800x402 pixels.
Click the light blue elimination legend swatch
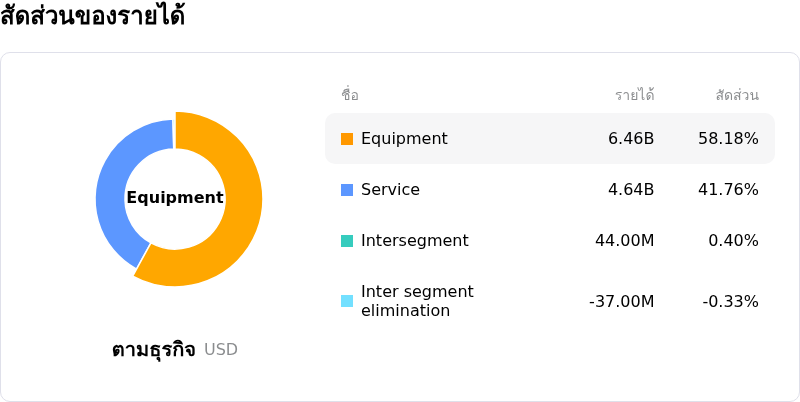tap(347, 301)
